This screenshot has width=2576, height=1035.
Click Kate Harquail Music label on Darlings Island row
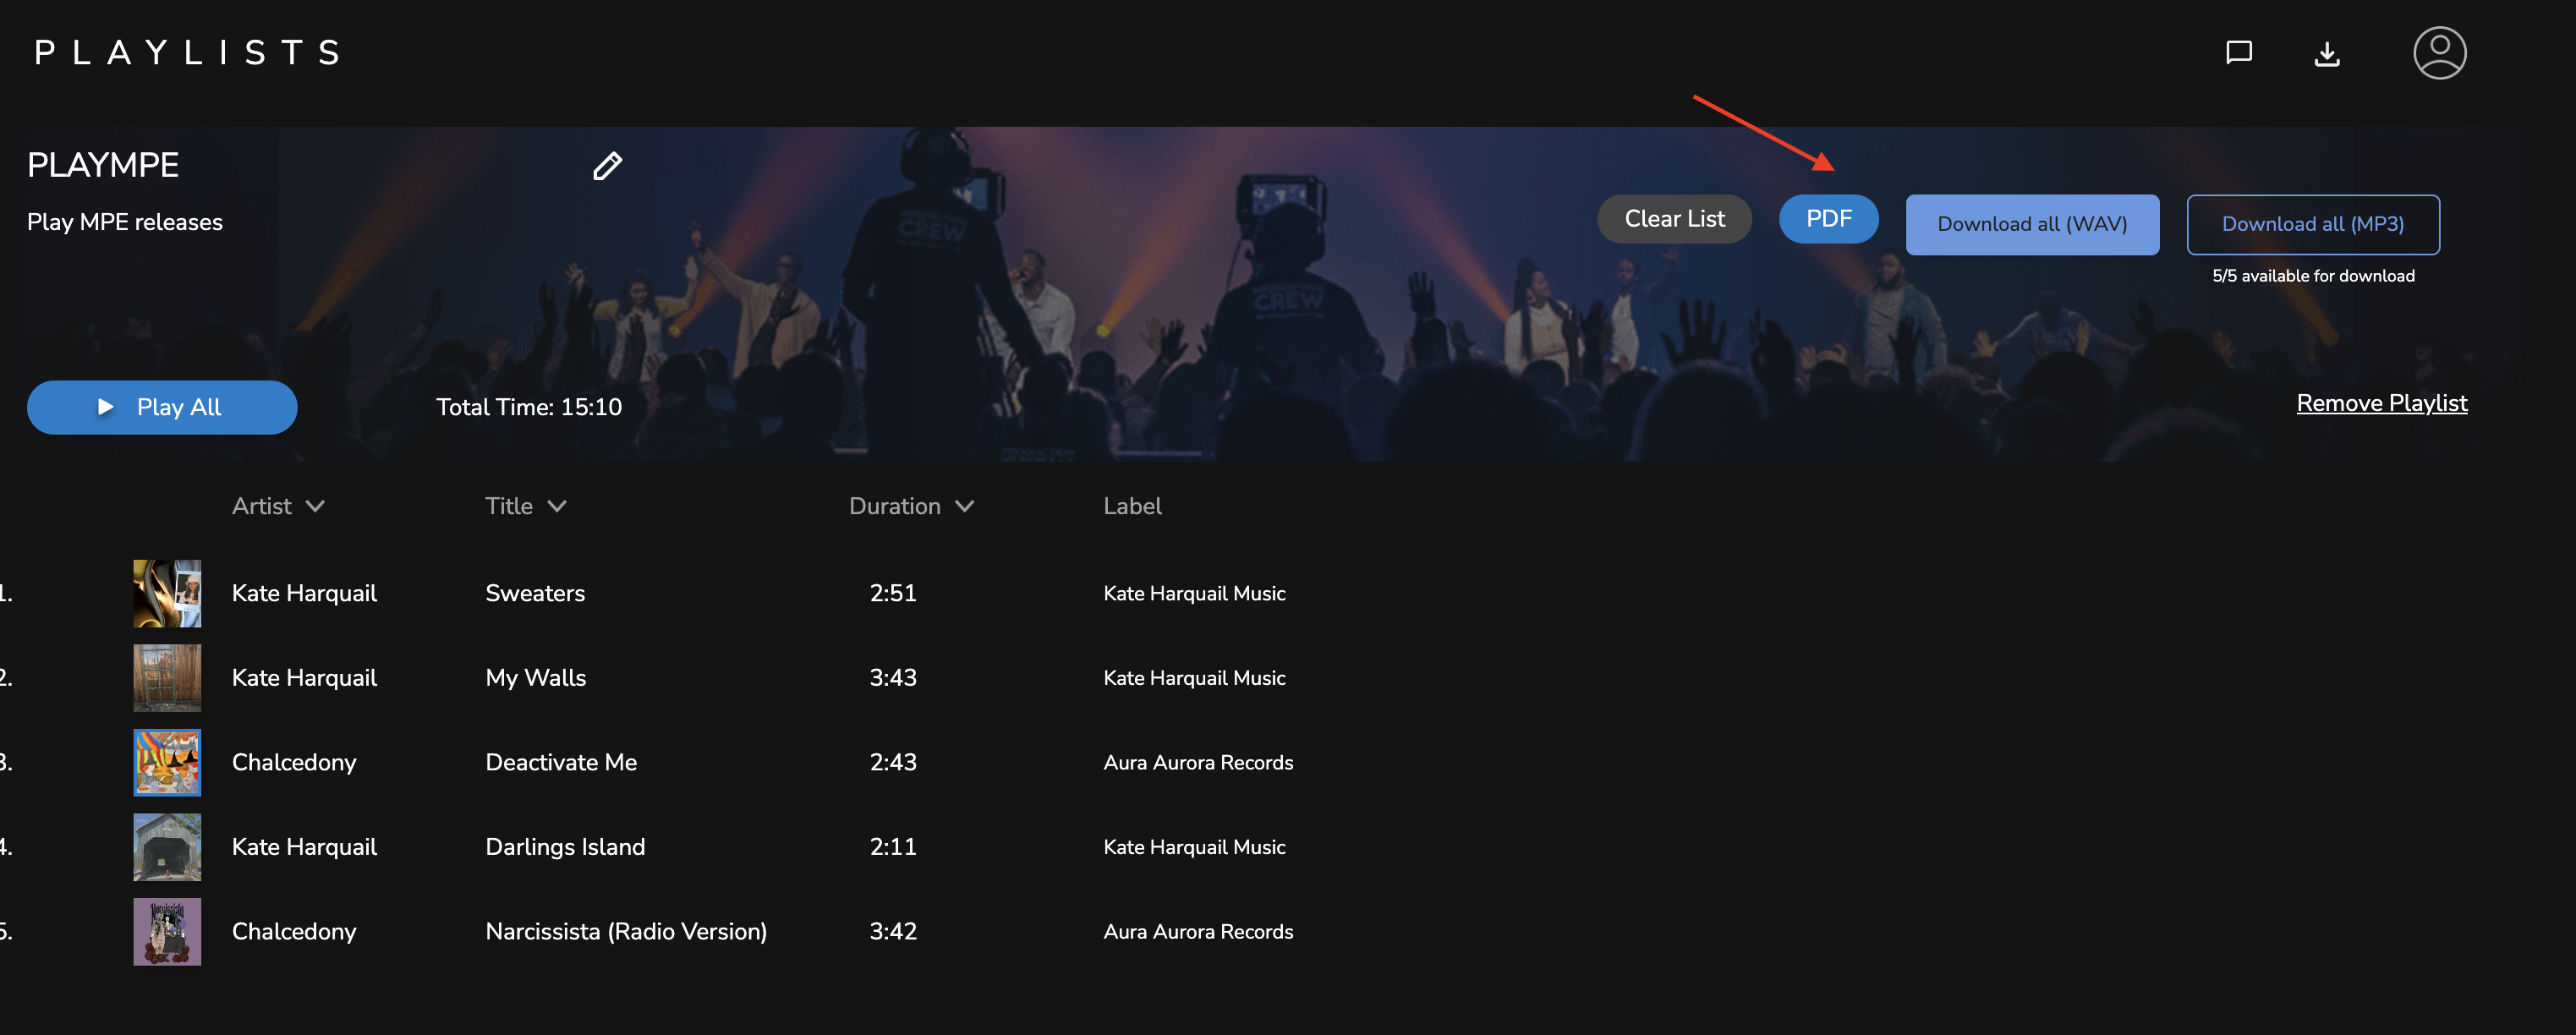coord(1194,847)
